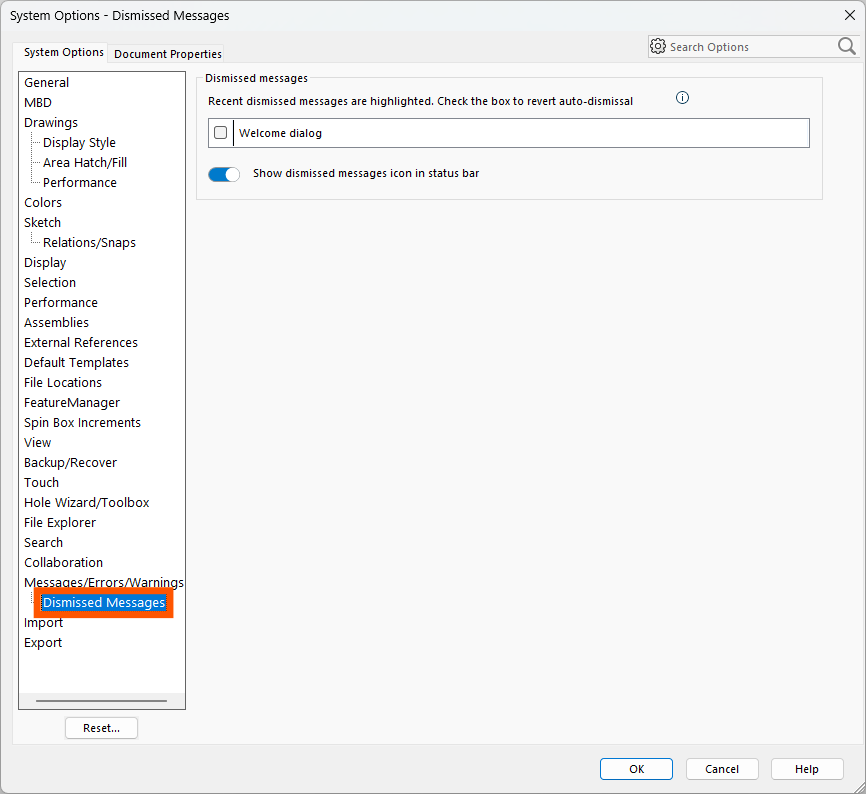The width and height of the screenshot is (866, 794).
Task: Go to Relations/Snaps settings
Action: click(89, 243)
